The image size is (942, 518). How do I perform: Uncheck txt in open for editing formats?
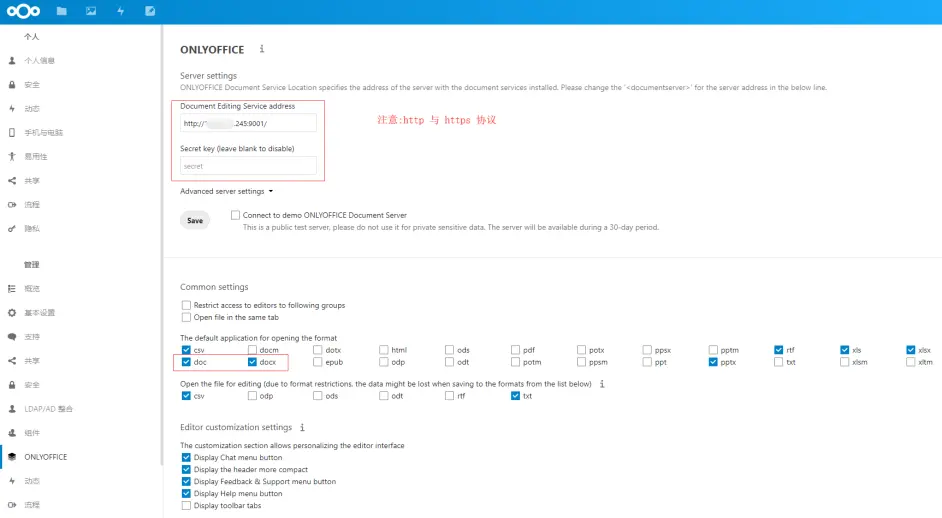coord(515,395)
